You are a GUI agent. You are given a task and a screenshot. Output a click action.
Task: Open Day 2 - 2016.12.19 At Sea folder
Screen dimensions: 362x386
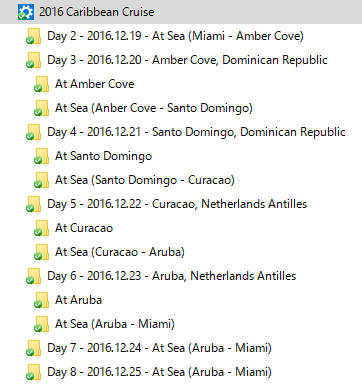(175, 36)
